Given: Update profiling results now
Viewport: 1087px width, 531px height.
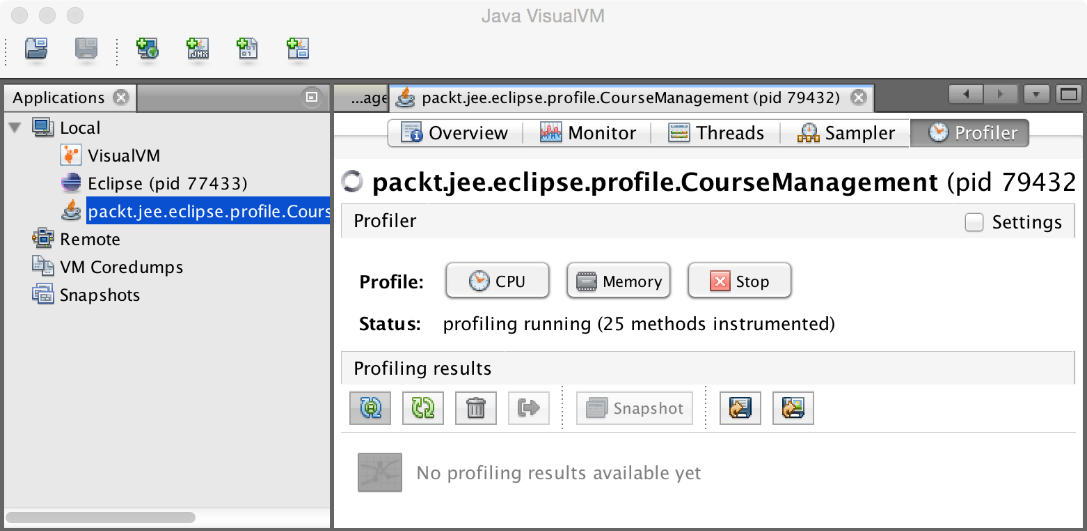Looking at the screenshot, I should [x=423, y=408].
